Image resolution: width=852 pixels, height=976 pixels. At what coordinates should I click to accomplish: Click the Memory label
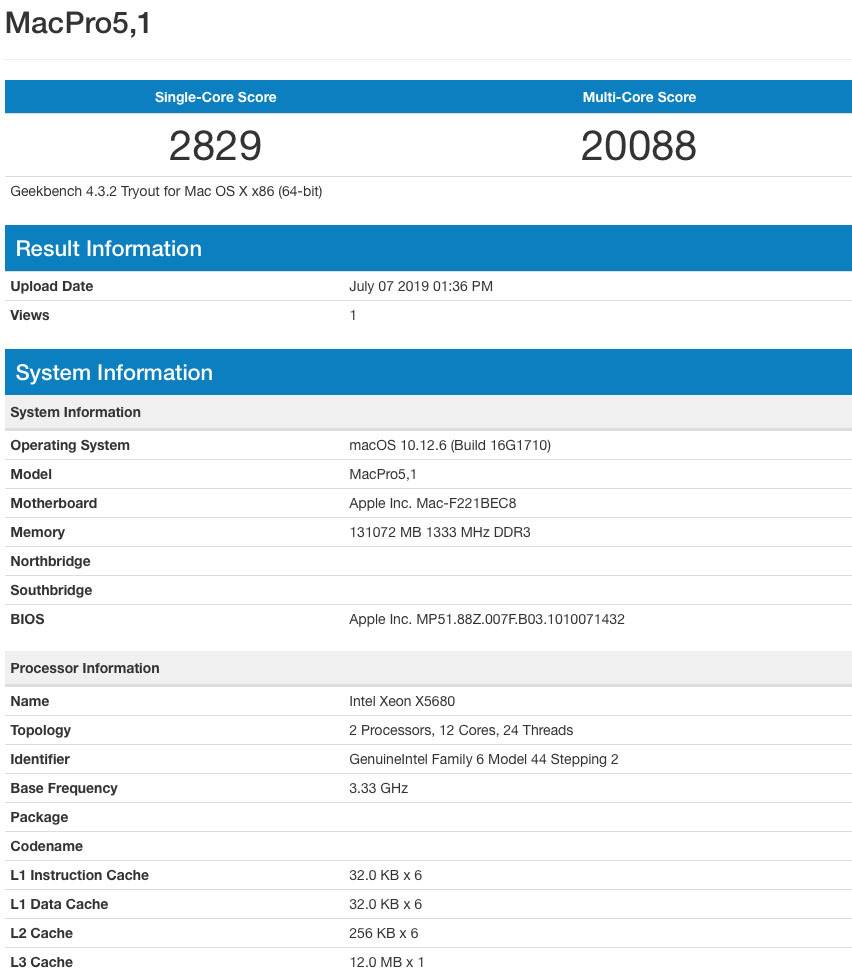[x=37, y=532]
